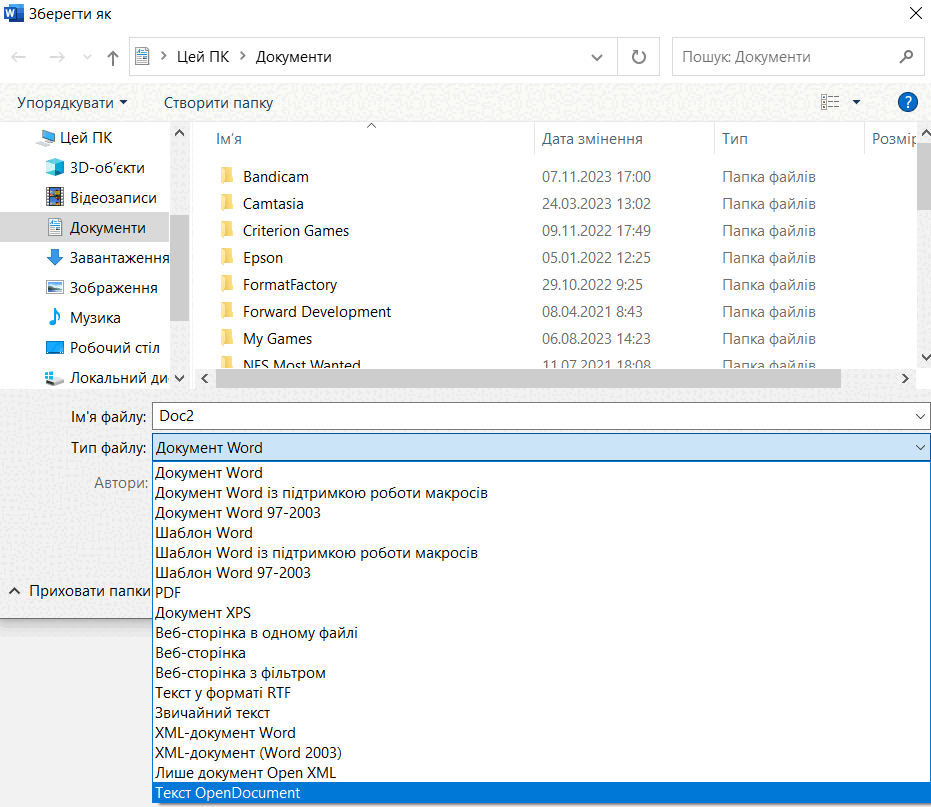Expand the file name history dropdown
Viewport: 931px width, 807px height.
click(x=920, y=416)
